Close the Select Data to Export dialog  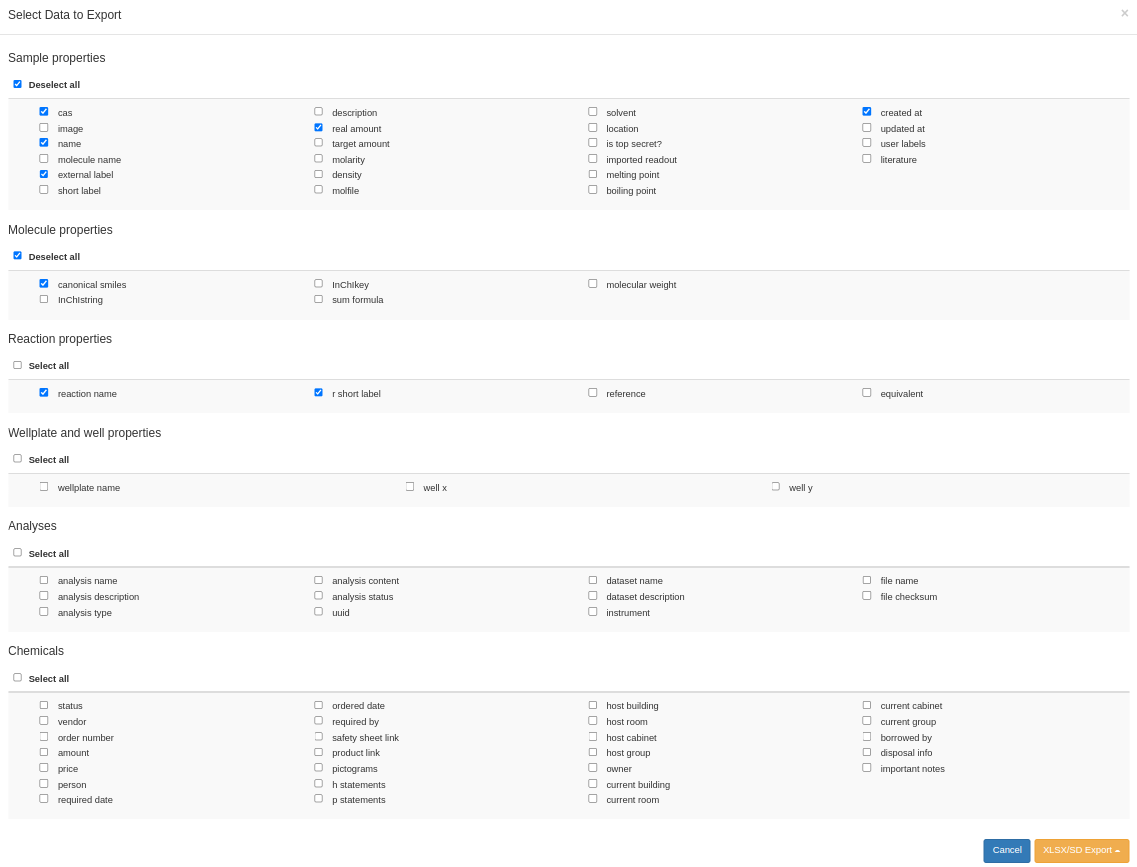tap(1125, 14)
